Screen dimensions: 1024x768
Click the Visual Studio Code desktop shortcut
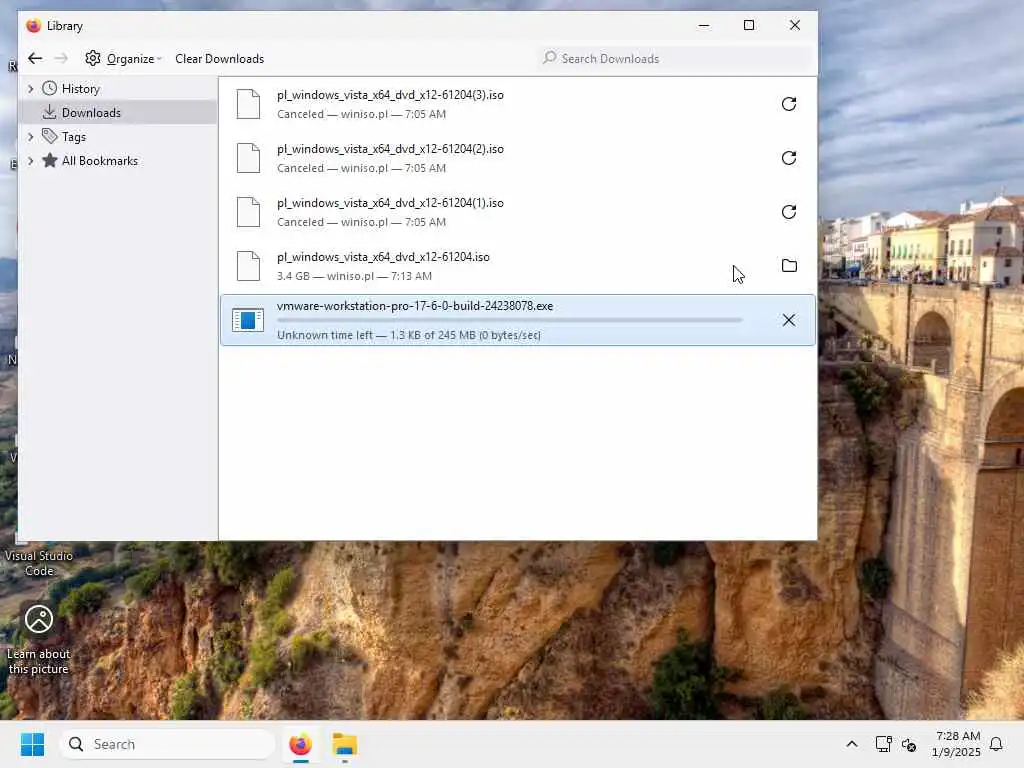coord(39,563)
